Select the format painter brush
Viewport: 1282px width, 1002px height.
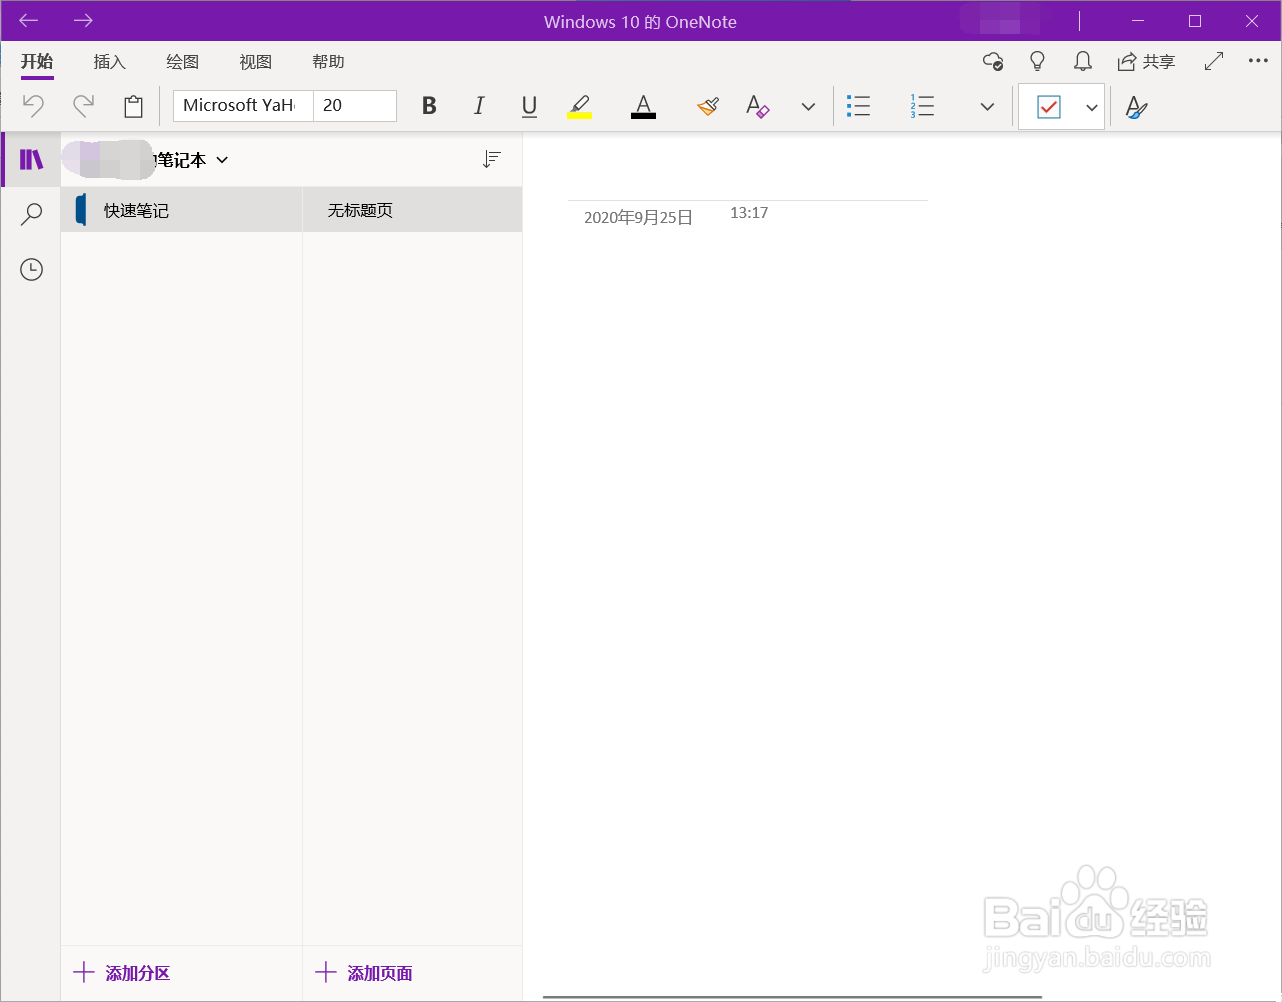click(x=708, y=106)
